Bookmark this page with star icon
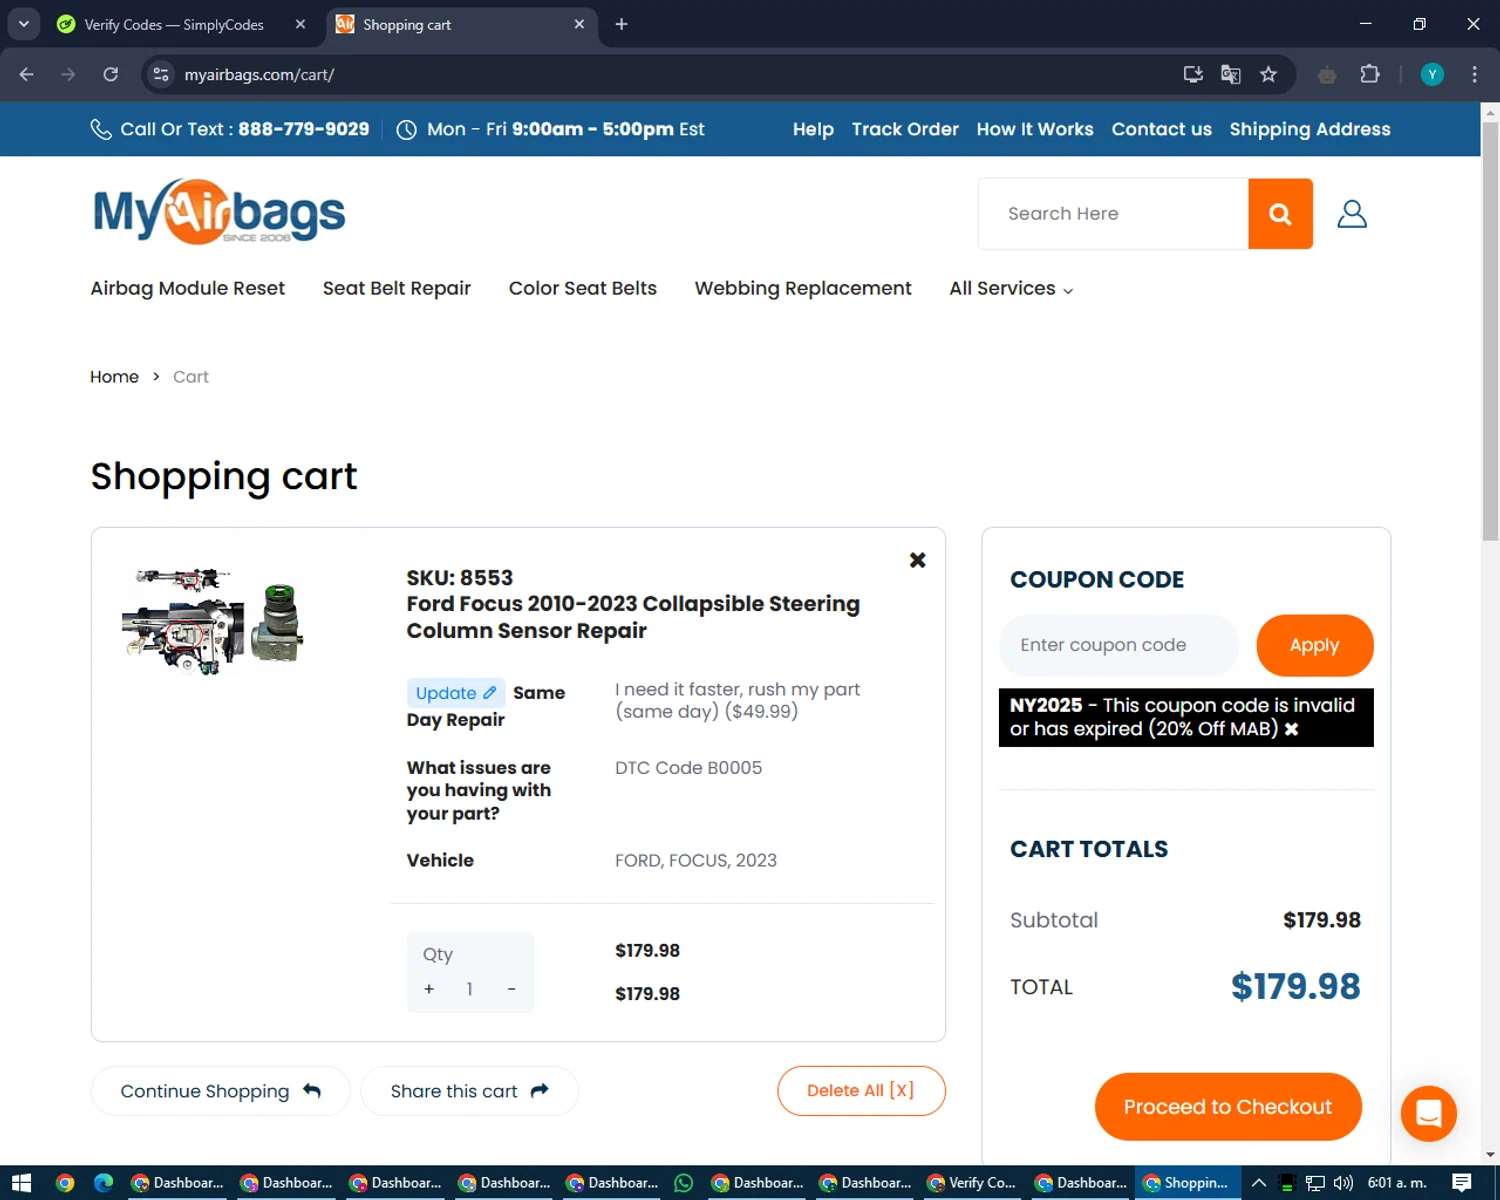 pyautogui.click(x=1268, y=74)
